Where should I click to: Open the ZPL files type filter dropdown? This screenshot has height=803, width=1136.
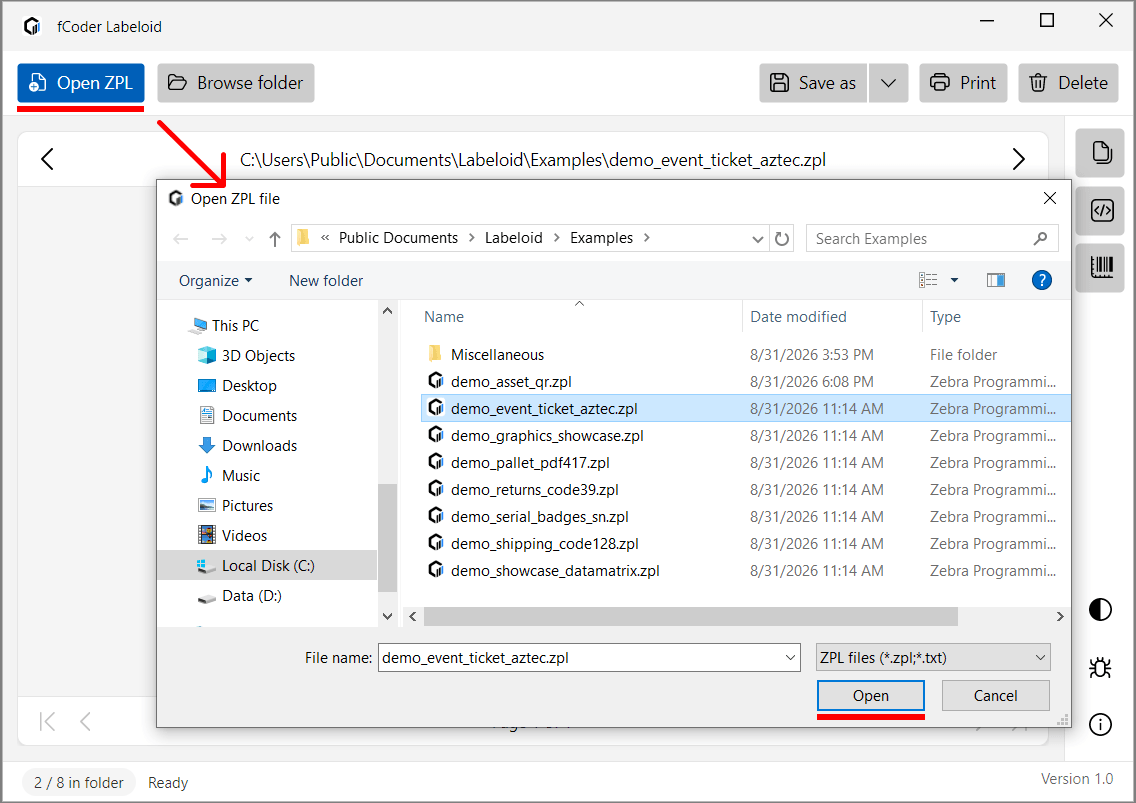point(933,657)
